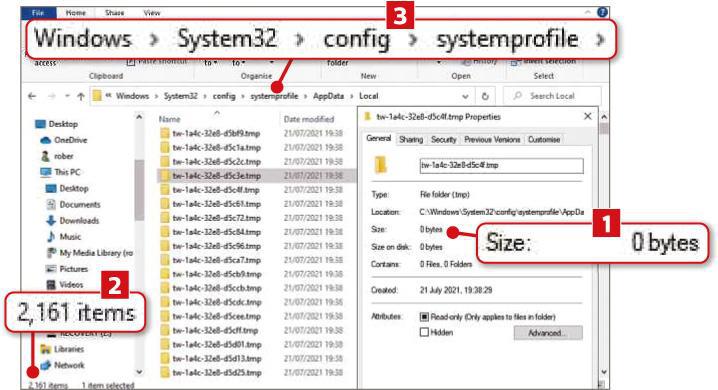This screenshot has width=718, height=390.
Task: Open Music note icon in sidebar
Action: pyautogui.click(x=51, y=237)
